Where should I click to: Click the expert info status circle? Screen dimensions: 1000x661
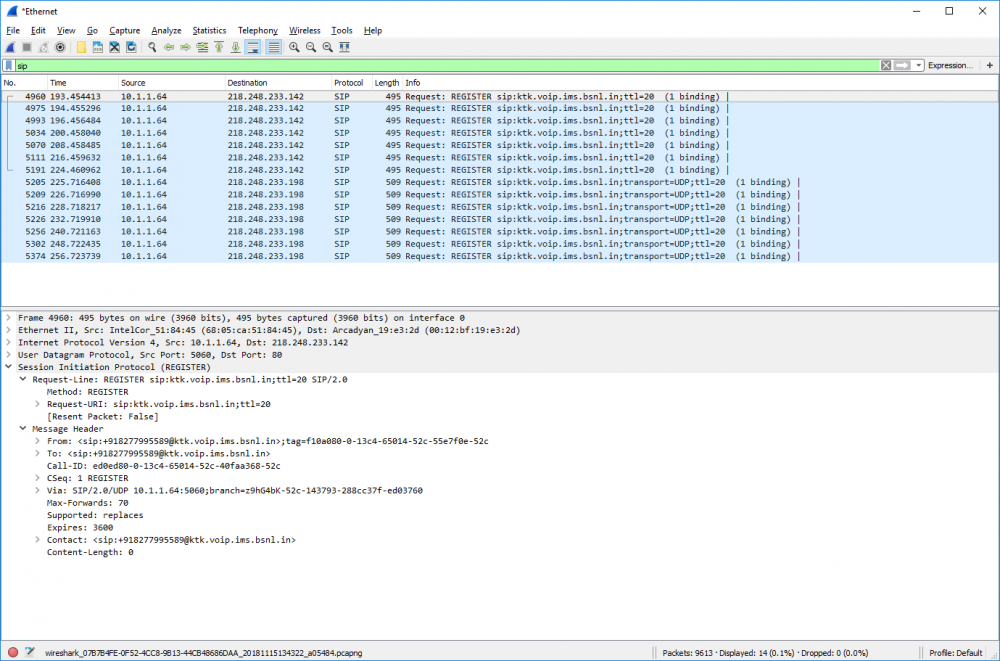pyautogui.click(x=12, y=652)
